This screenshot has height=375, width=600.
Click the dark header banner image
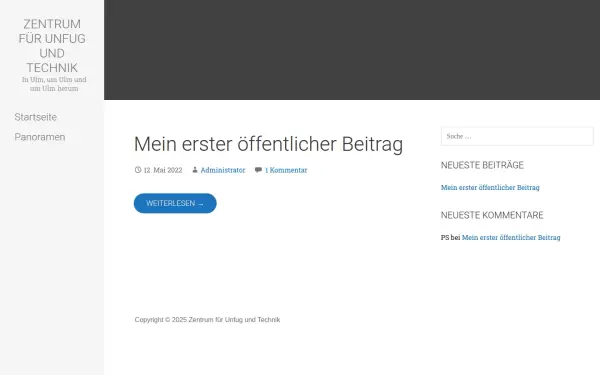tap(352, 50)
